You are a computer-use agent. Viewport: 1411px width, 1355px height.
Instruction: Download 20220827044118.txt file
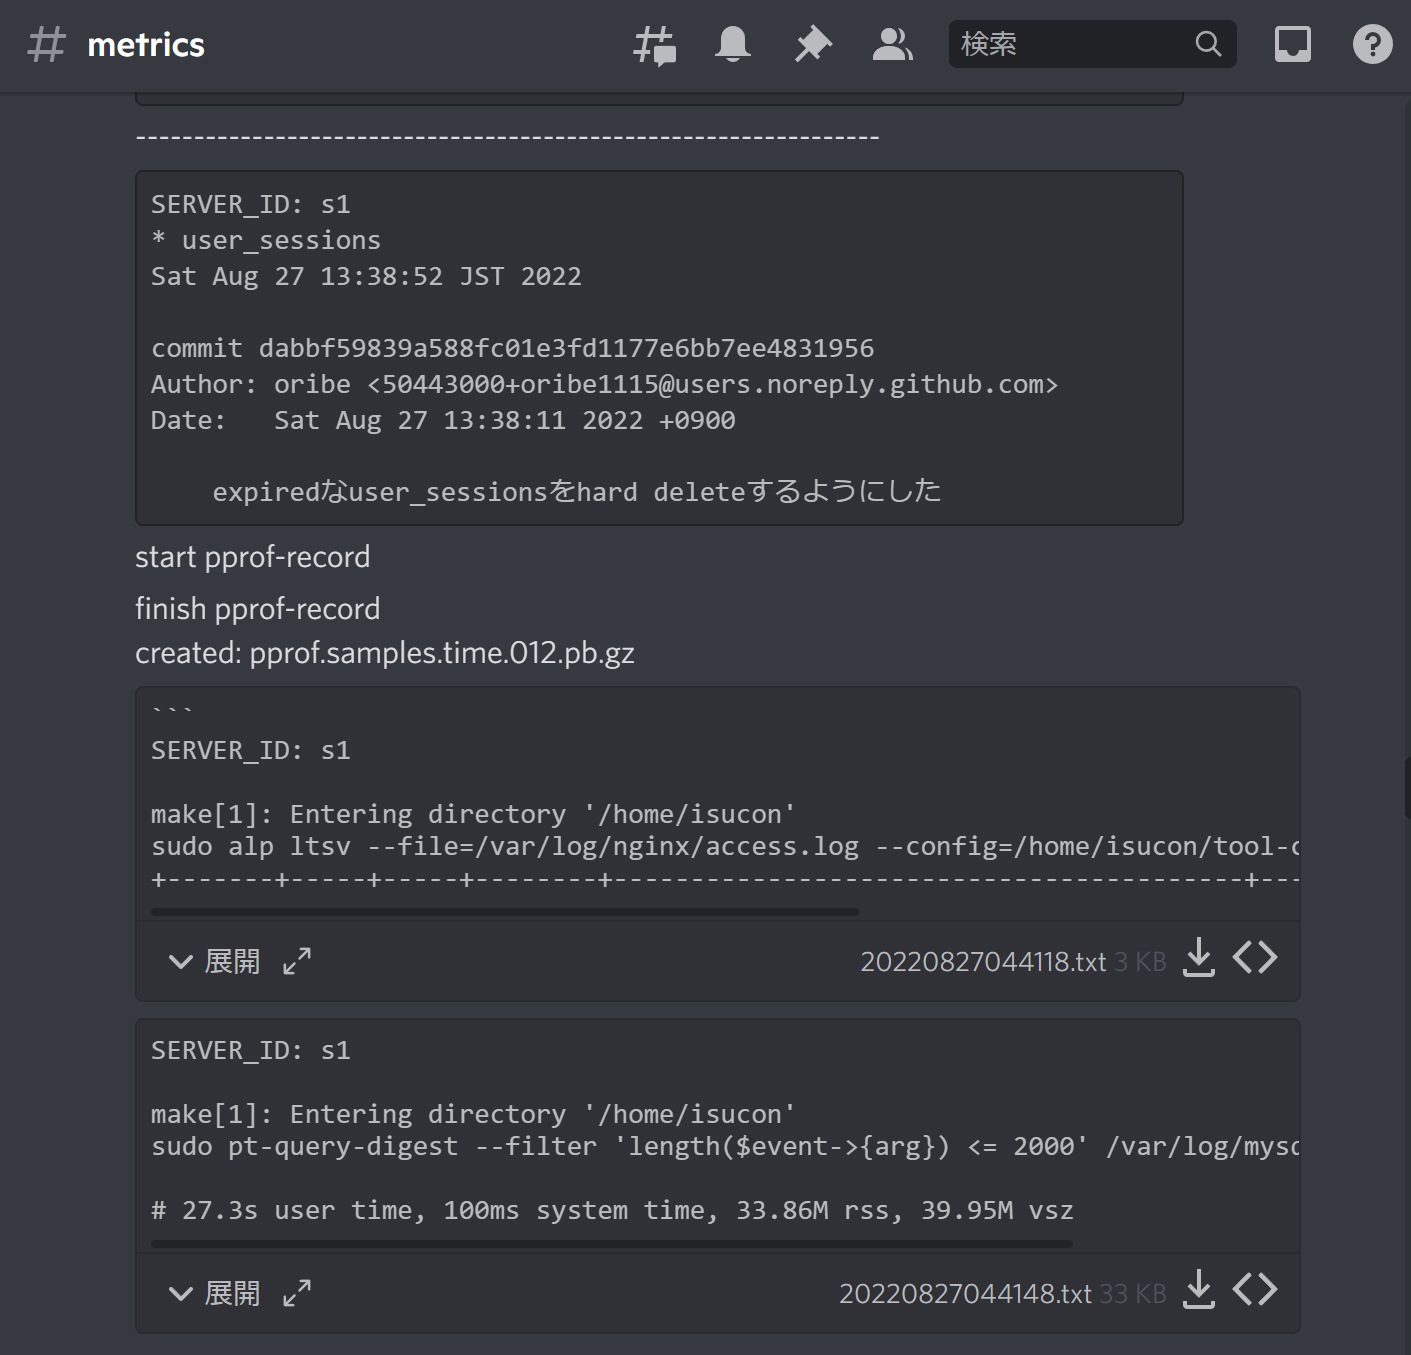[x=1199, y=958]
